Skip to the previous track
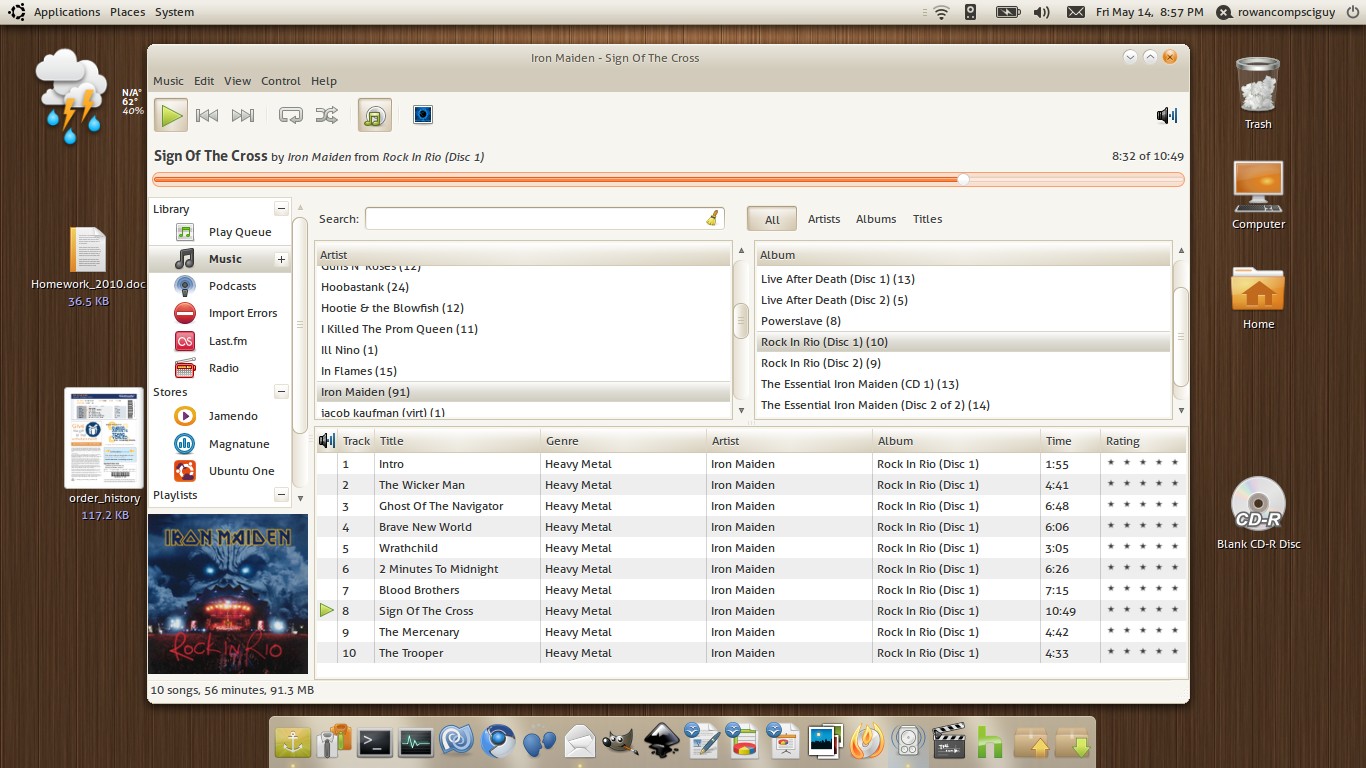 point(207,116)
